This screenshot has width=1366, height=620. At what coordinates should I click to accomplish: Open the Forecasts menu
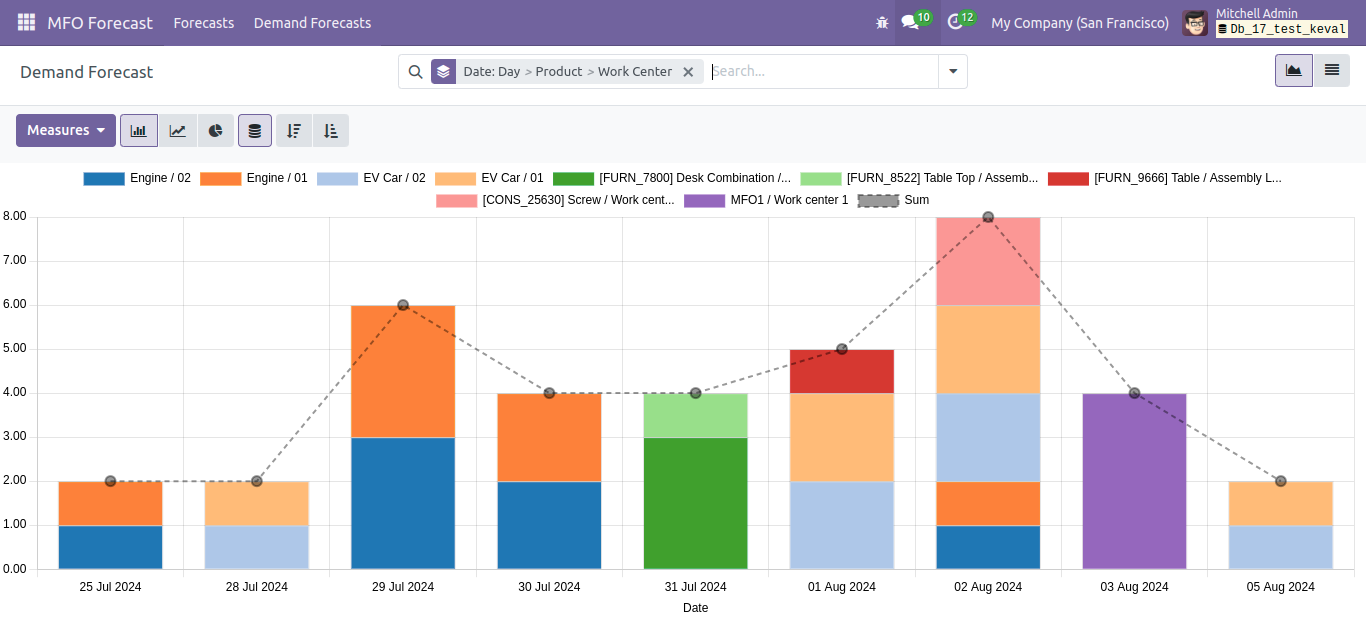(x=204, y=22)
